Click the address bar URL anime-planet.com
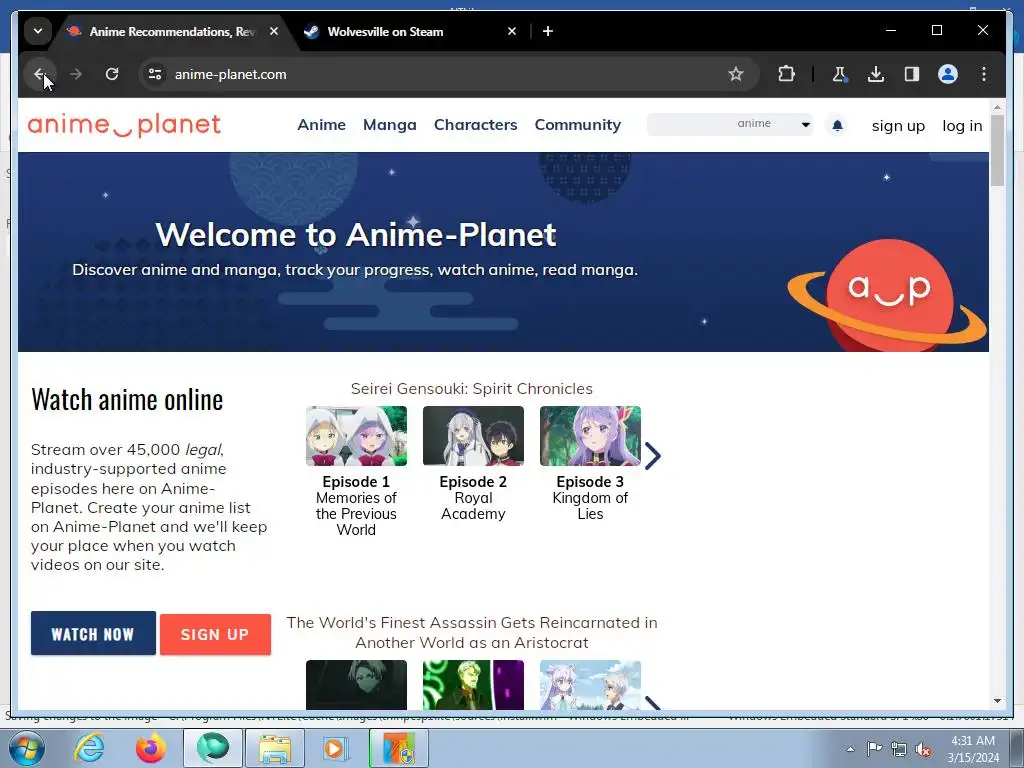The height and width of the screenshot is (768, 1024). (231, 74)
